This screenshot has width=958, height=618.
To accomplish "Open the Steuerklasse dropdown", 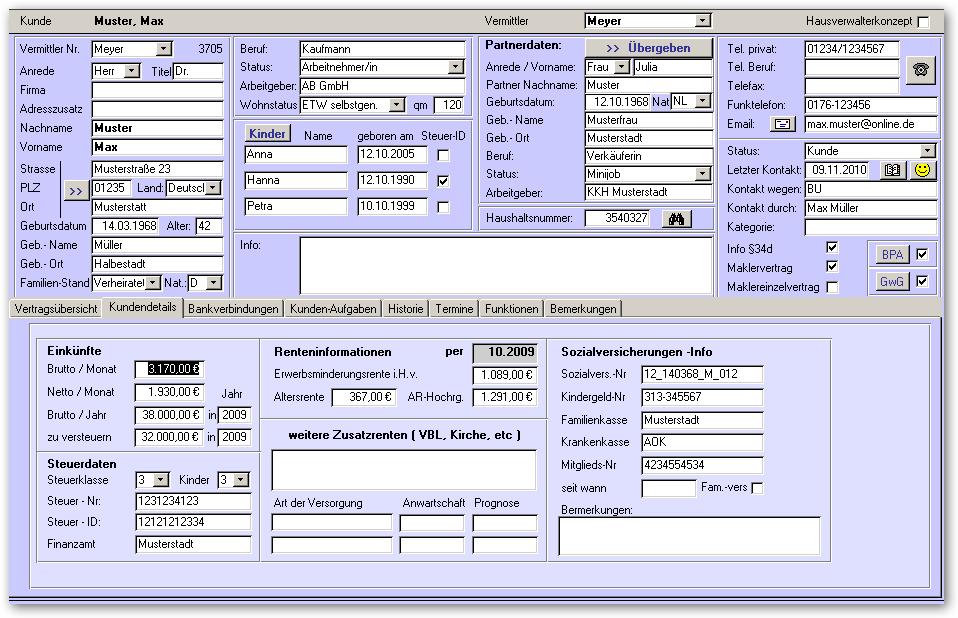I will (x=162, y=480).
